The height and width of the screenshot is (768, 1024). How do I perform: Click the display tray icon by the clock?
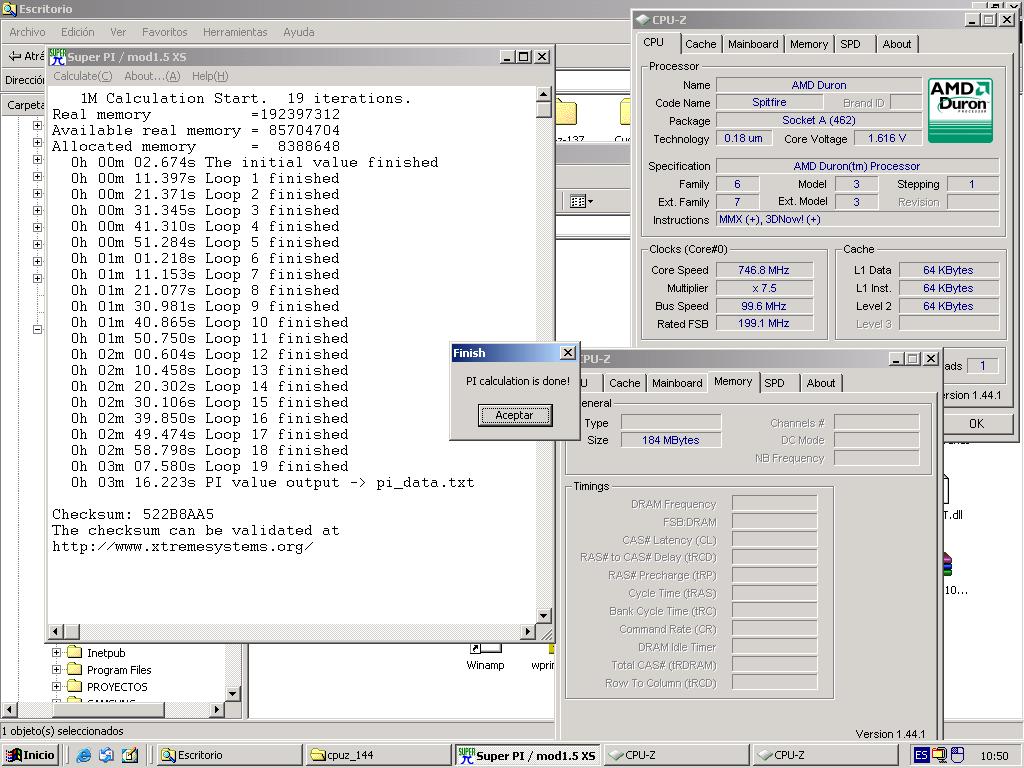coord(939,755)
